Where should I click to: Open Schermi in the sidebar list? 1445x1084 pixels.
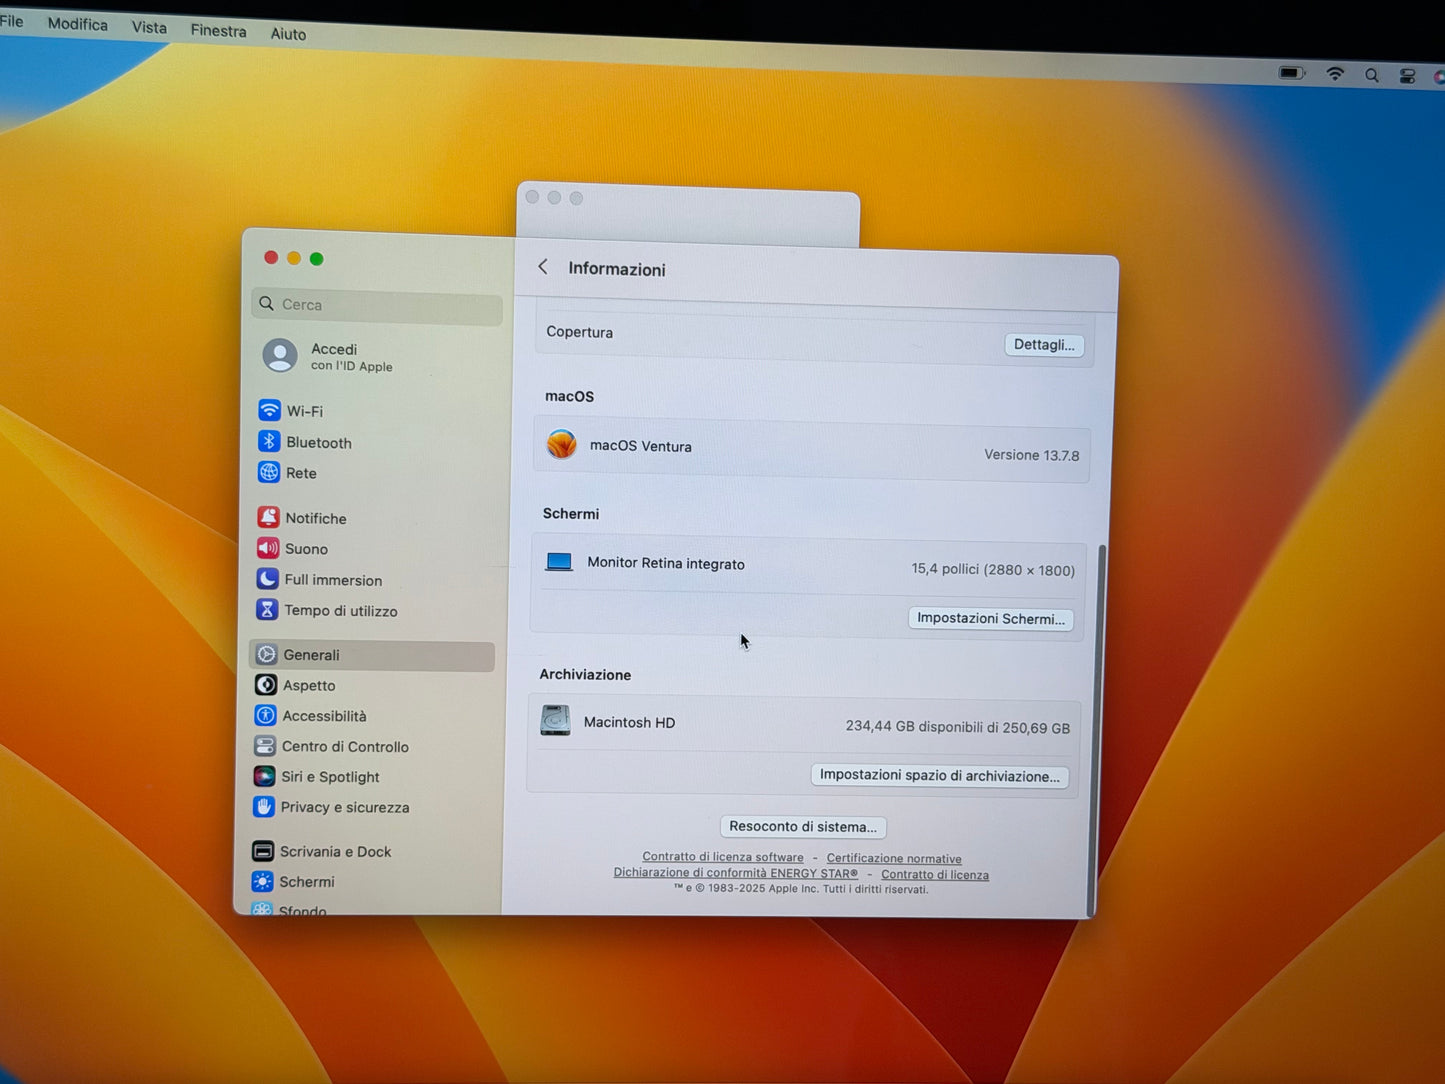click(294, 881)
